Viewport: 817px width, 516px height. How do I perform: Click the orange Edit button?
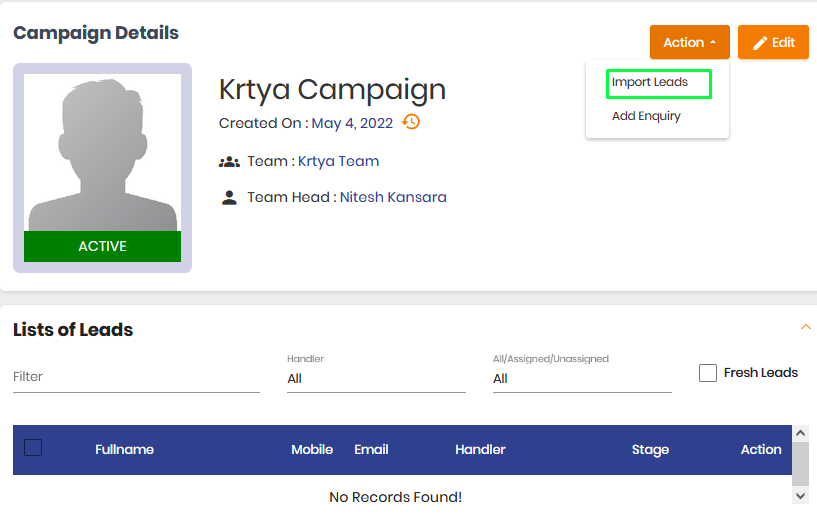tap(773, 42)
